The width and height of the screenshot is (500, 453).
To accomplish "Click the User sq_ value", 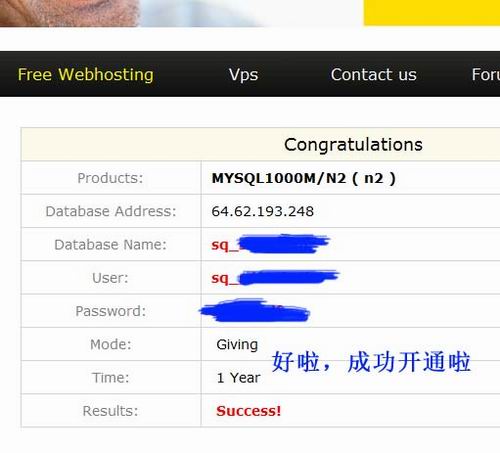I will tap(275, 278).
